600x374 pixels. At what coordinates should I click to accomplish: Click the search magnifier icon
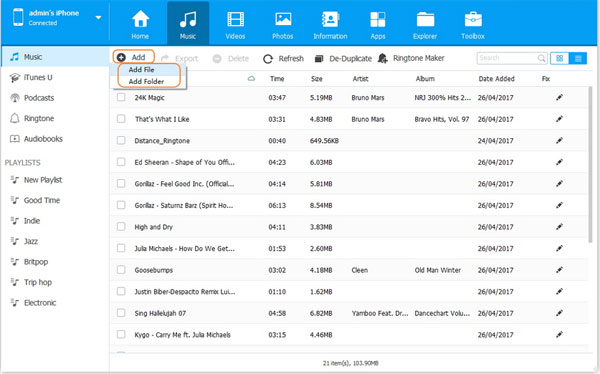tap(541, 58)
